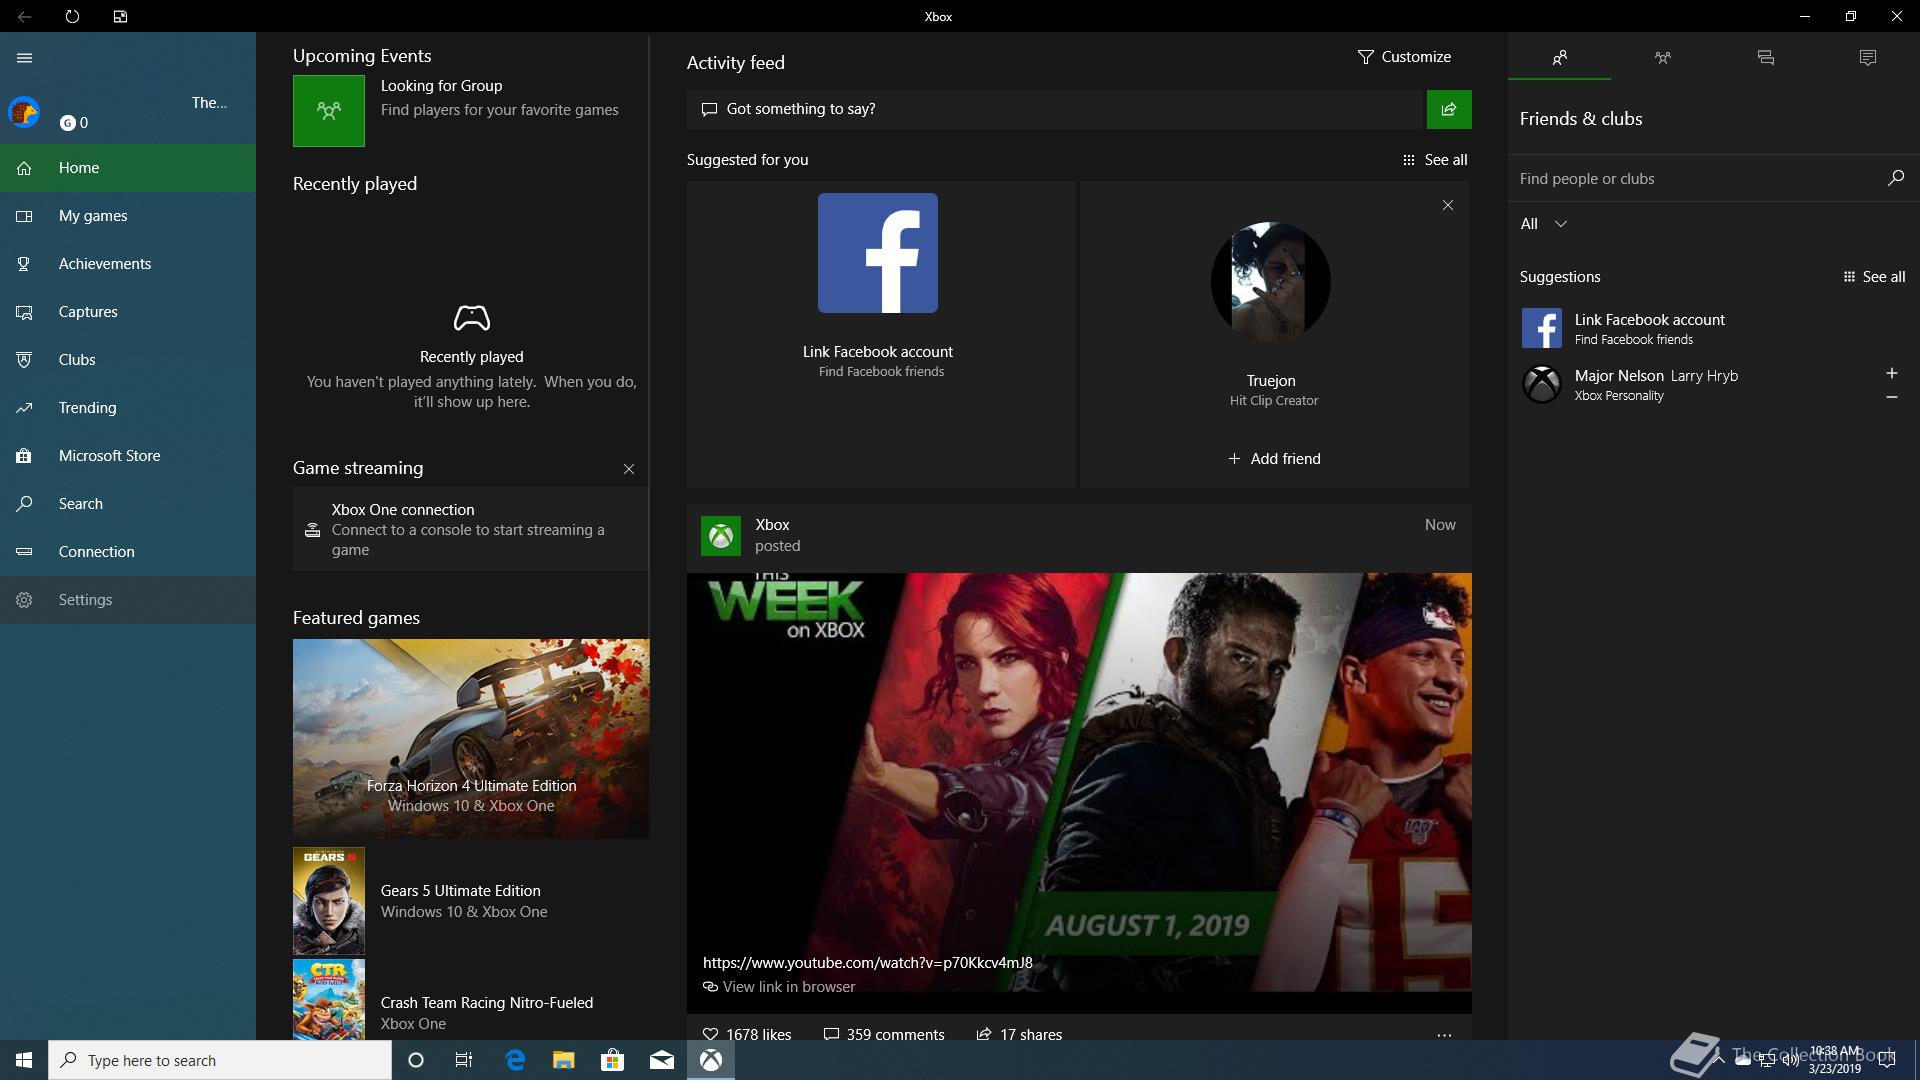Click the back arrow in title bar
This screenshot has height=1080, width=1920.
[25, 16]
